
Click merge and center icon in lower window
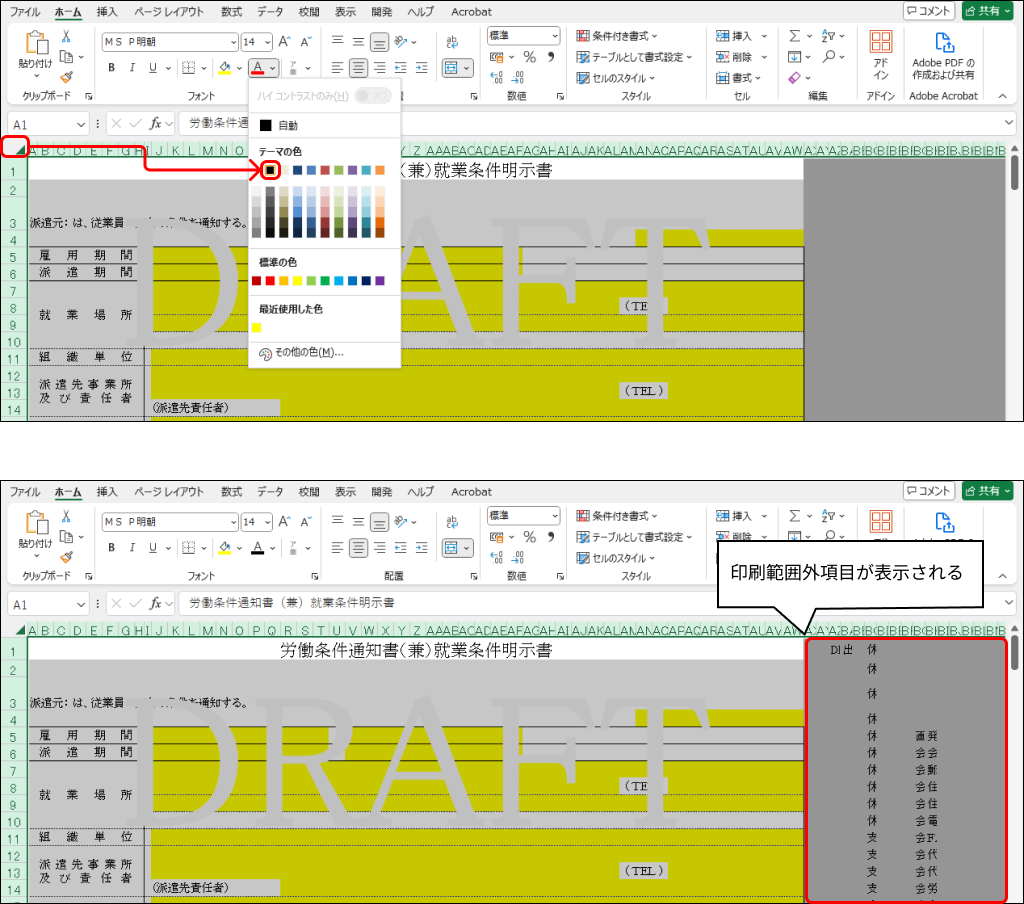[x=451, y=548]
